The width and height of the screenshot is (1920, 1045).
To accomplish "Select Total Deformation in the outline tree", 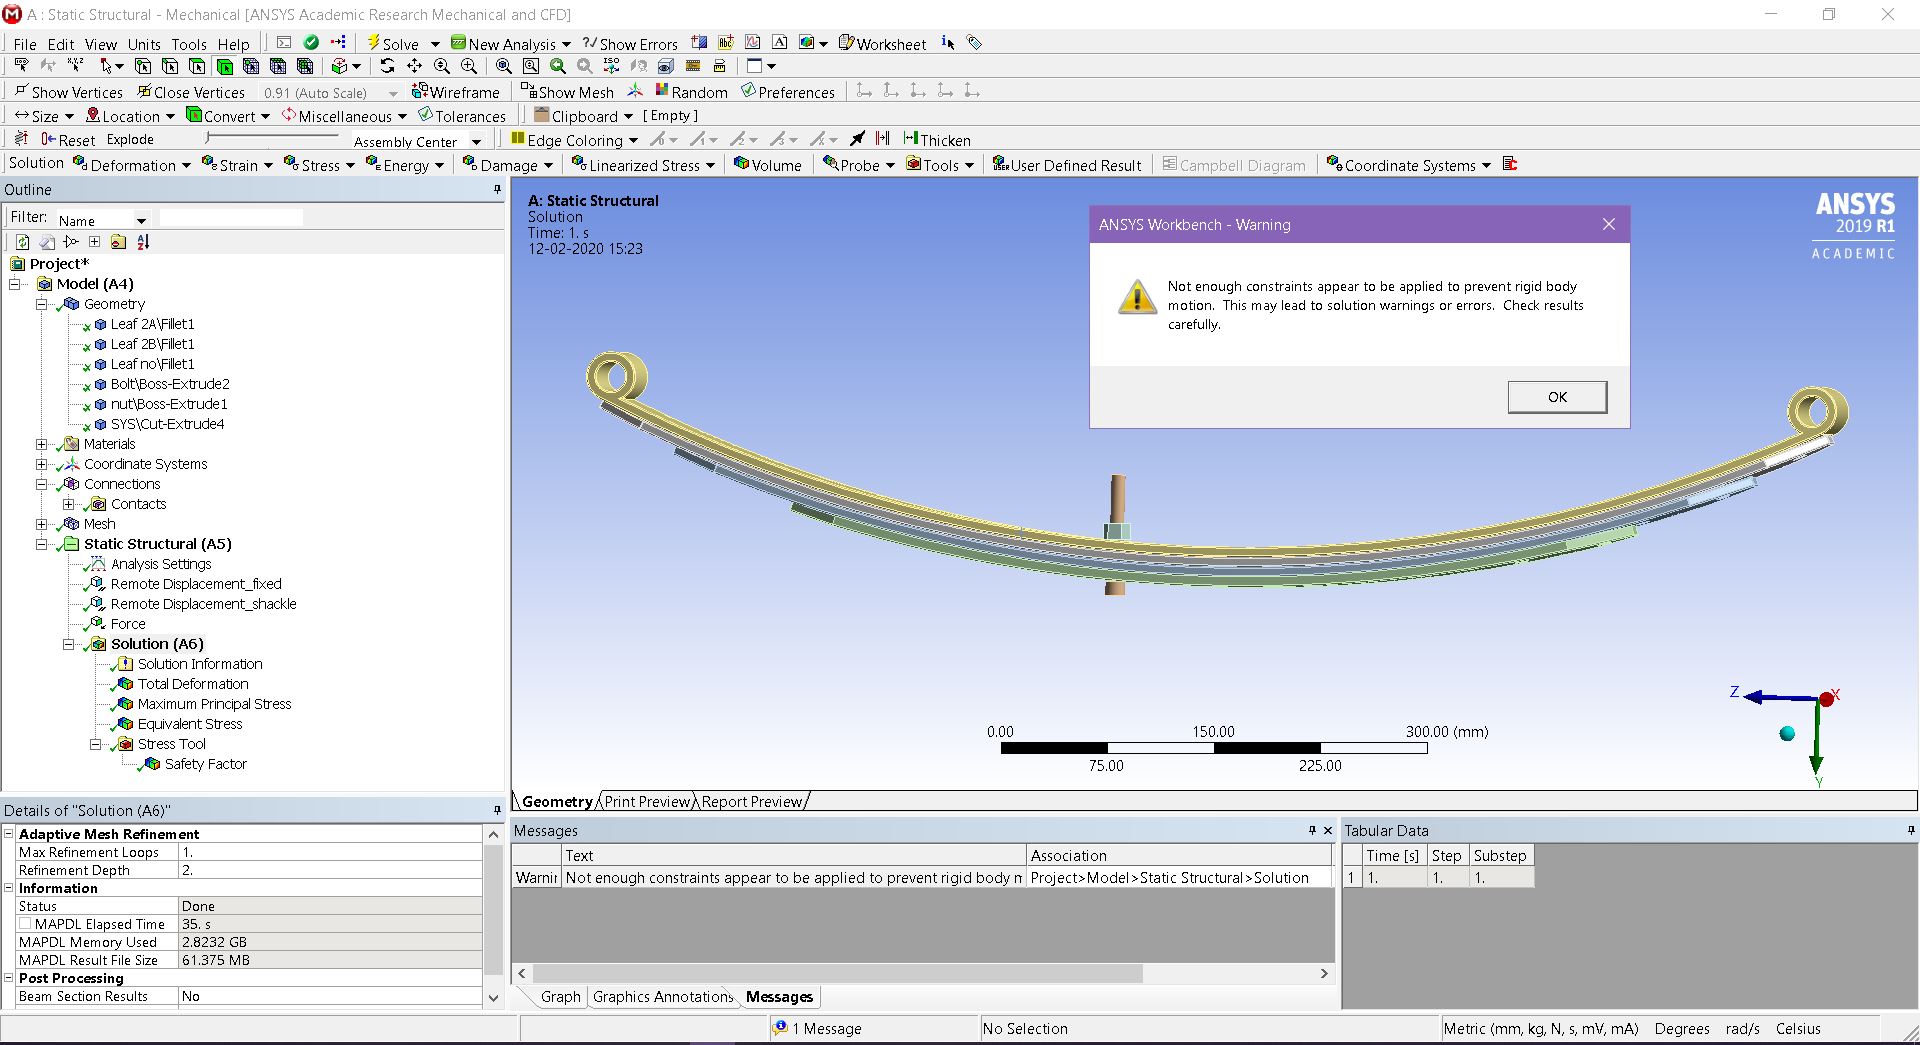I will tap(193, 684).
